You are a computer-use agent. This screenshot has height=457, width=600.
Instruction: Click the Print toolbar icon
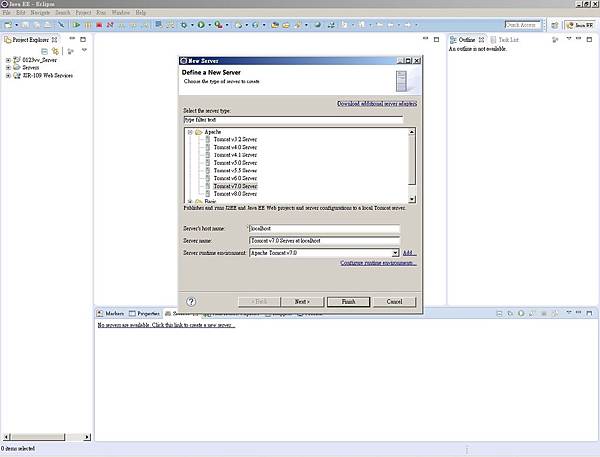click(47, 25)
